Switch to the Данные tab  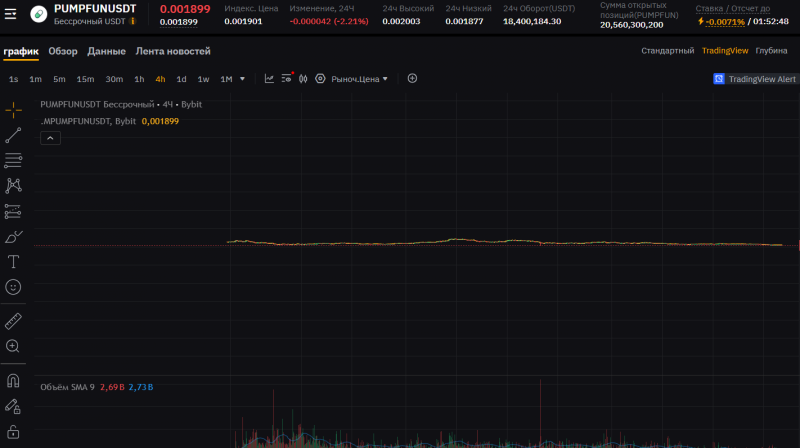(106, 51)
